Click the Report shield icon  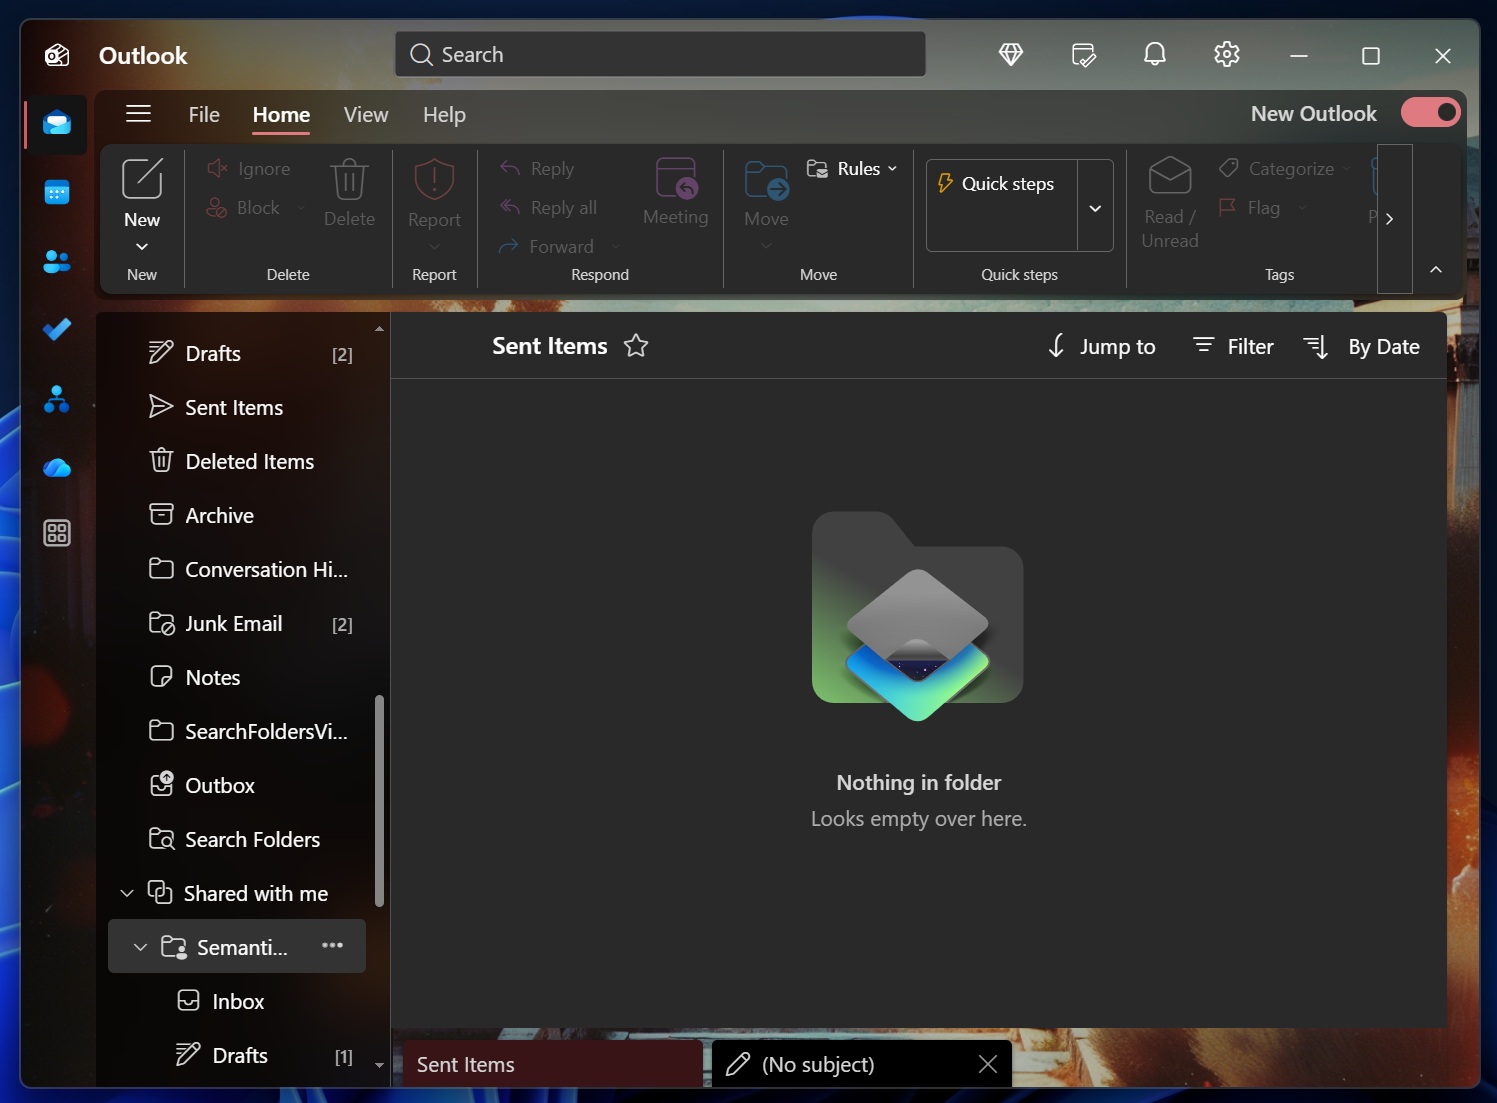[x=434, y=180]
